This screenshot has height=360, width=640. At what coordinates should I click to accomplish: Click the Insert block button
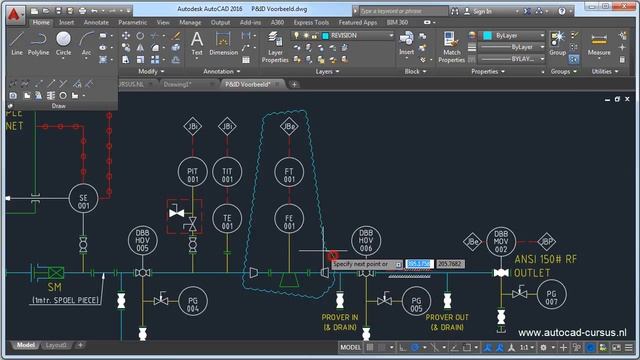407,43
